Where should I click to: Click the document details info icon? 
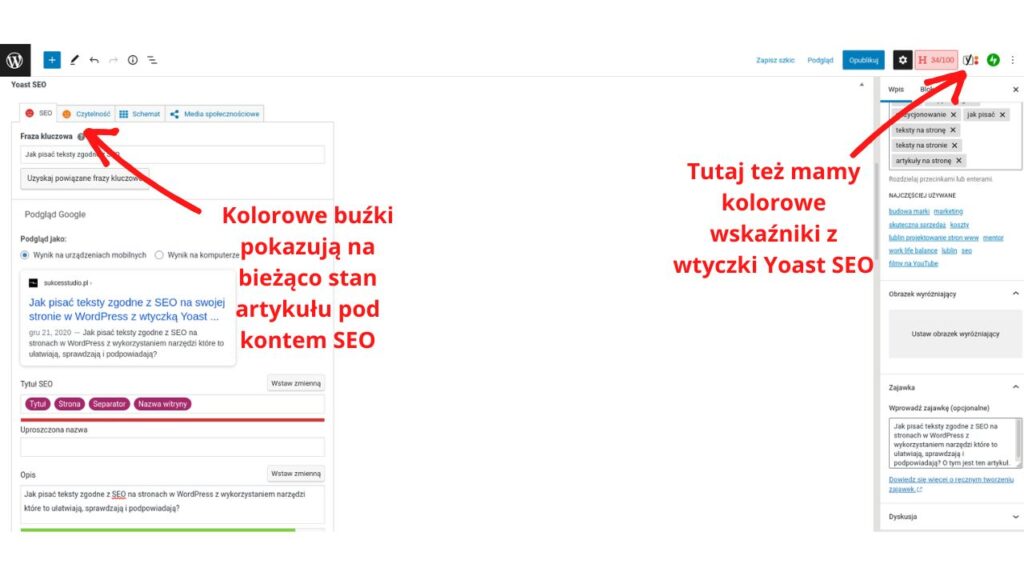point(131,59)
